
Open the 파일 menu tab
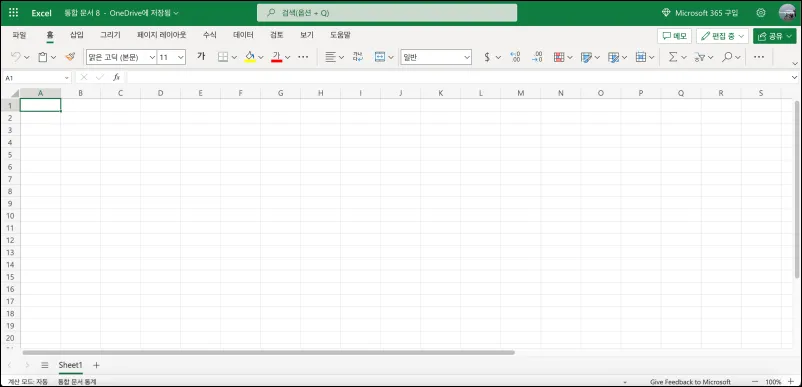pyautogui.click(x=19, y=35)
